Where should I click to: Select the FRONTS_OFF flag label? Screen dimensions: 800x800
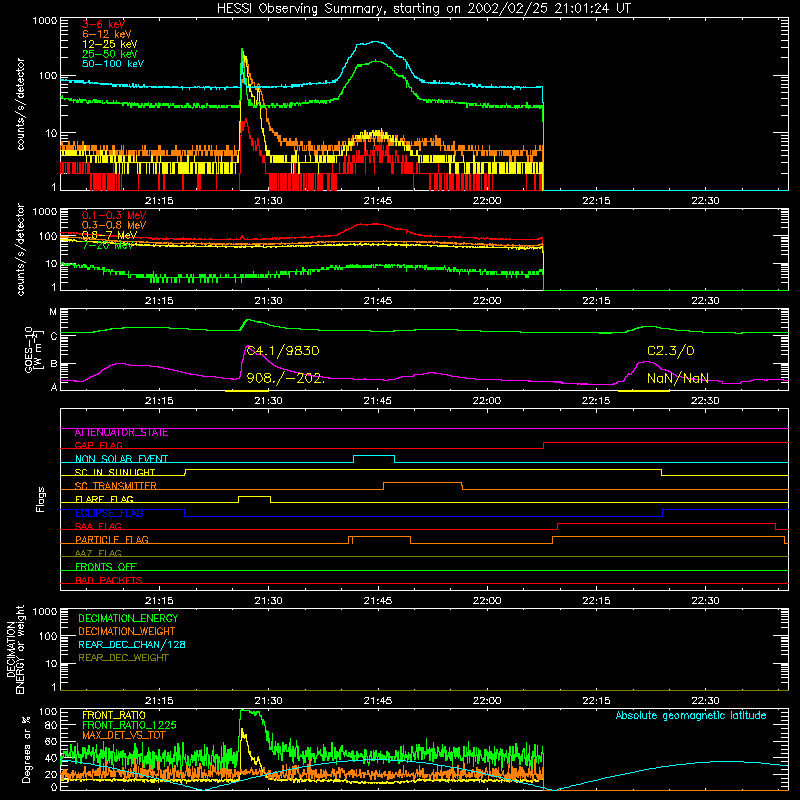pos(106,566)
